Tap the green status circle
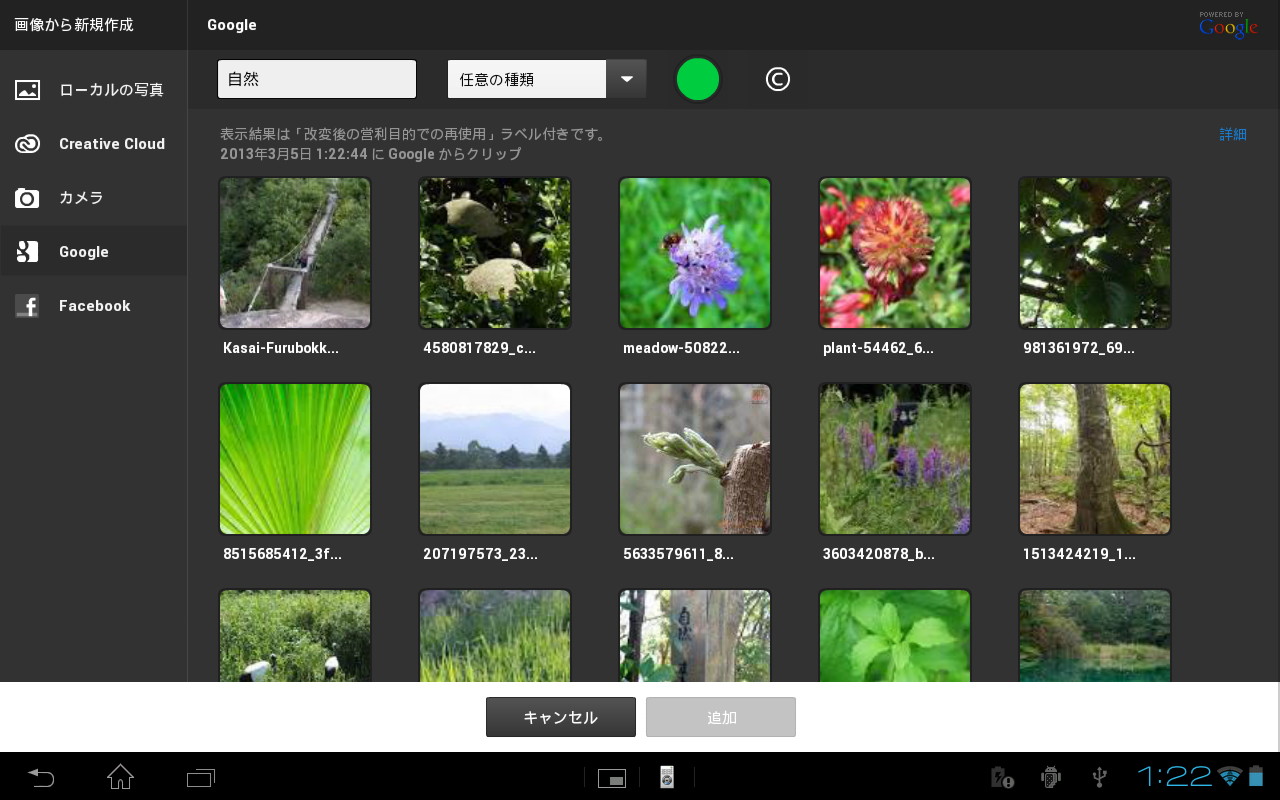The width and height of the screenshot is (1280, 800). tap(698, 79)
